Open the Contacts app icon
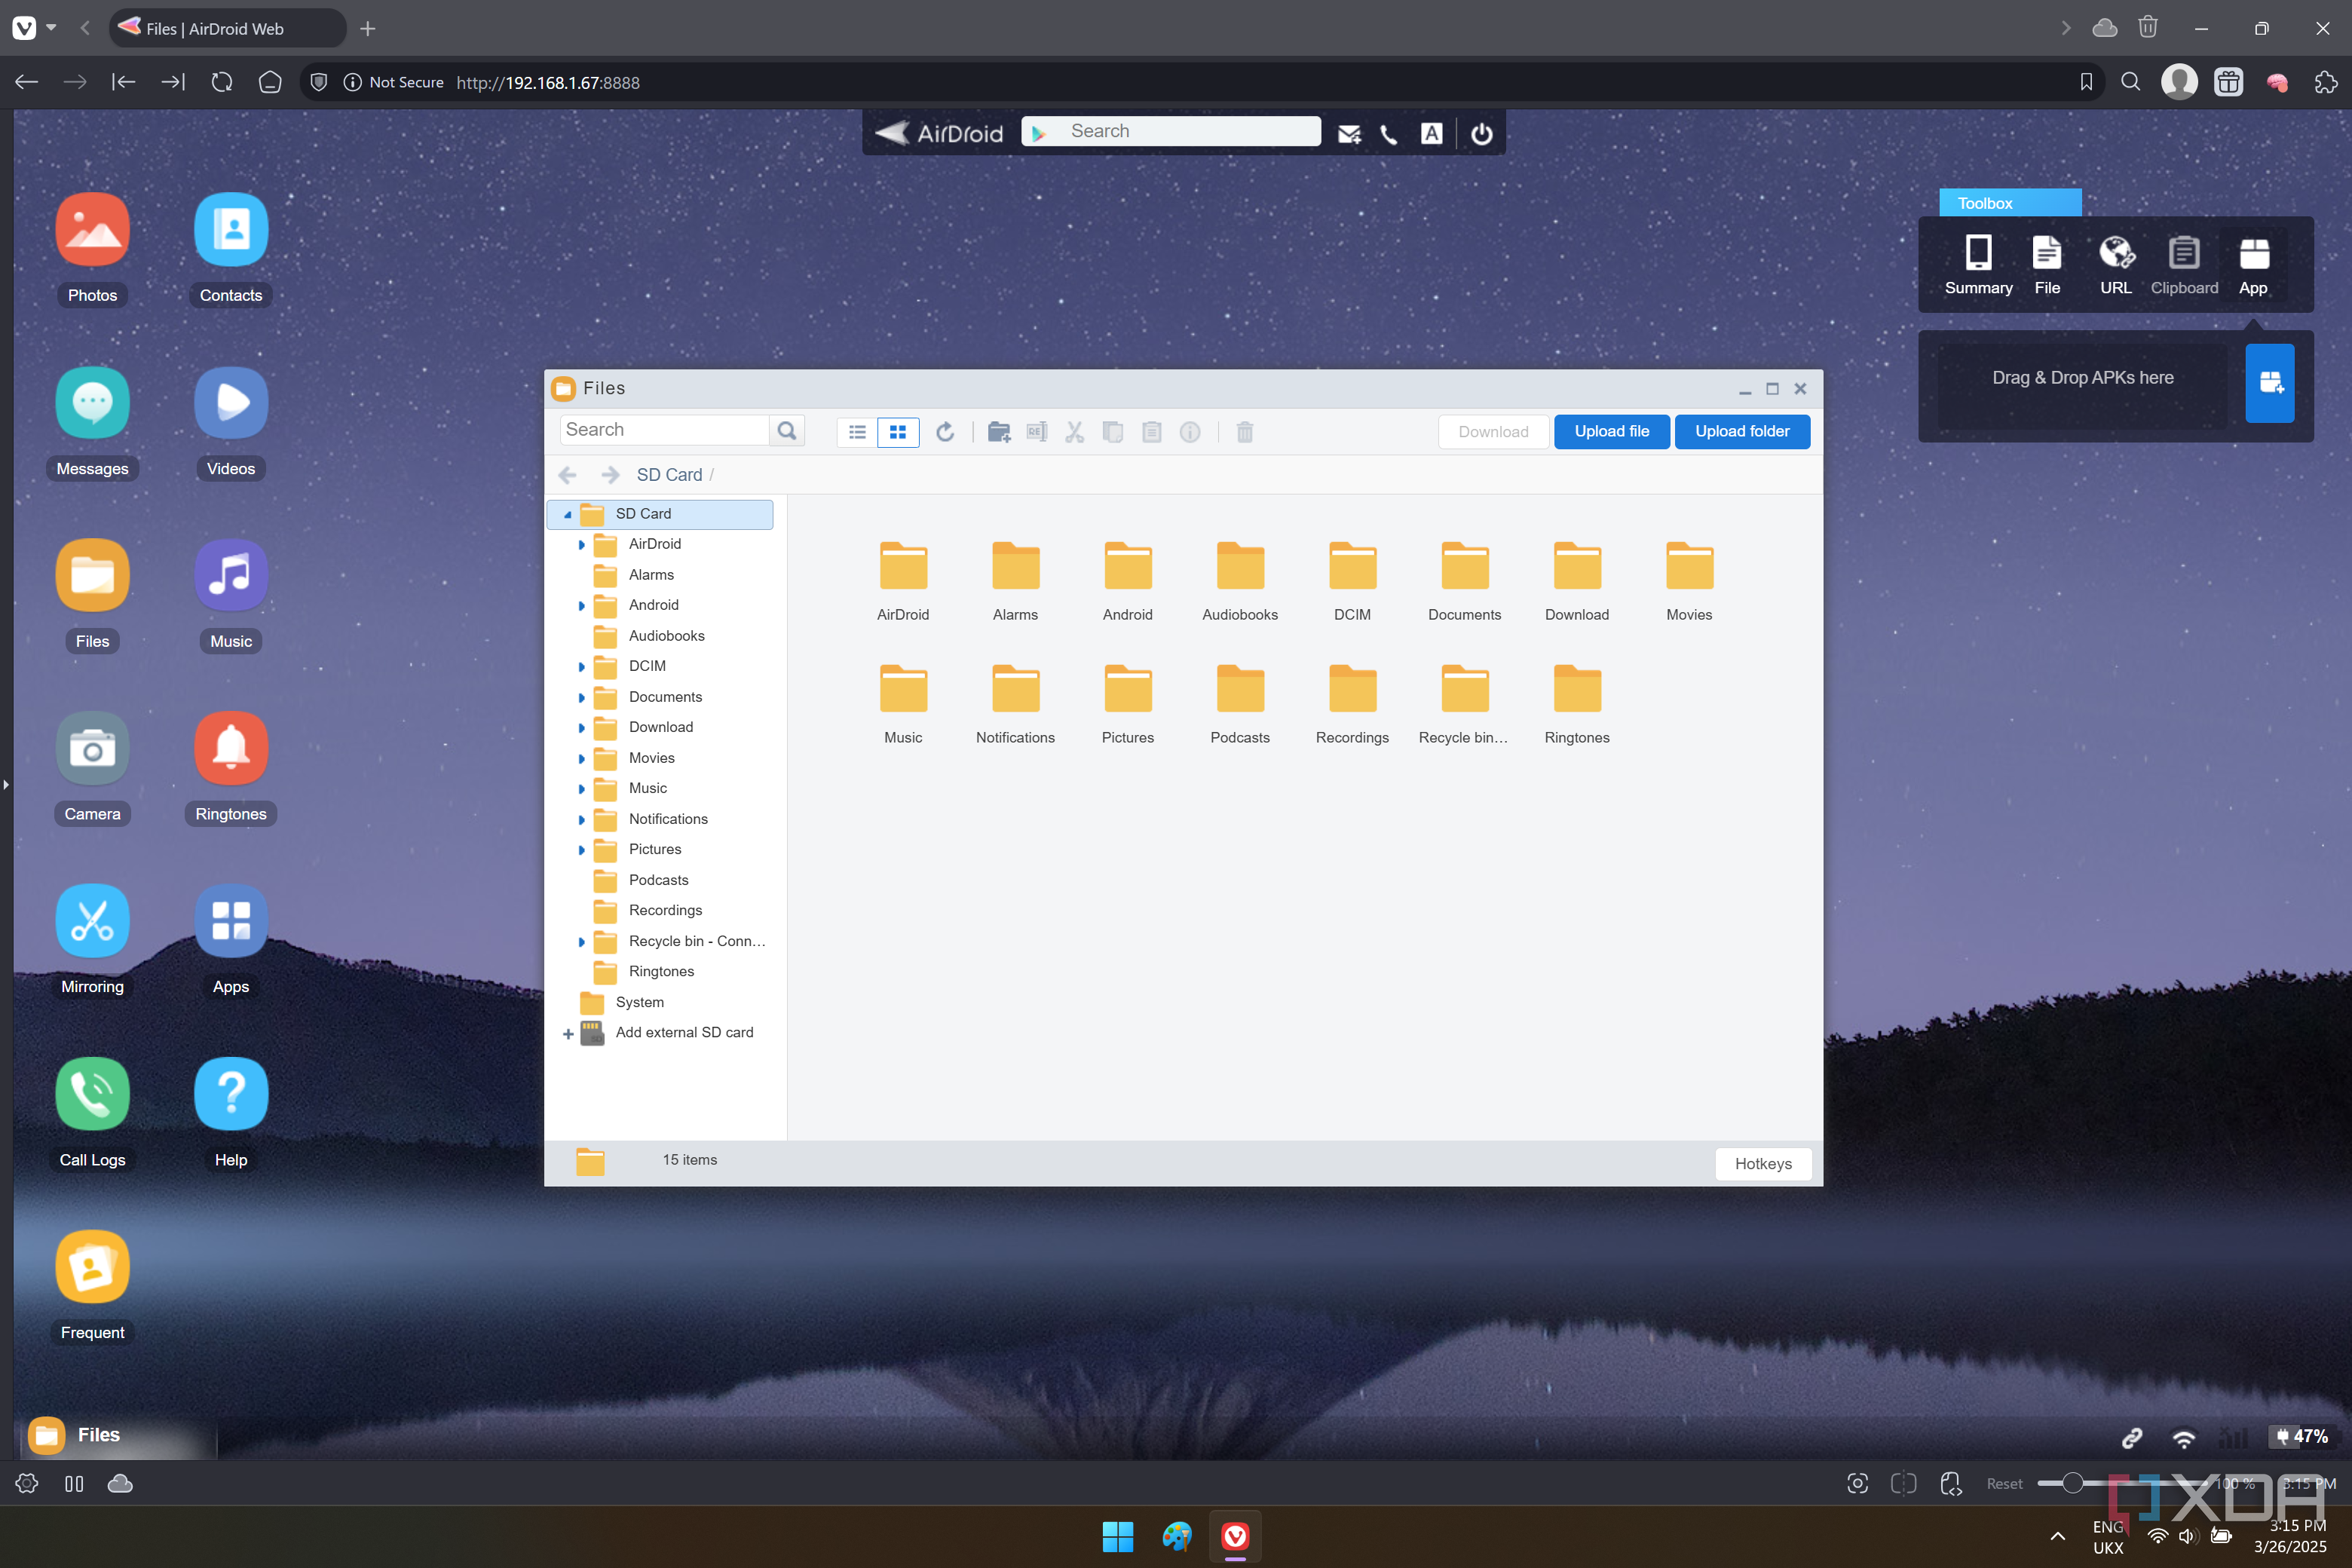 pyautogui.click(x=231, y=230)
